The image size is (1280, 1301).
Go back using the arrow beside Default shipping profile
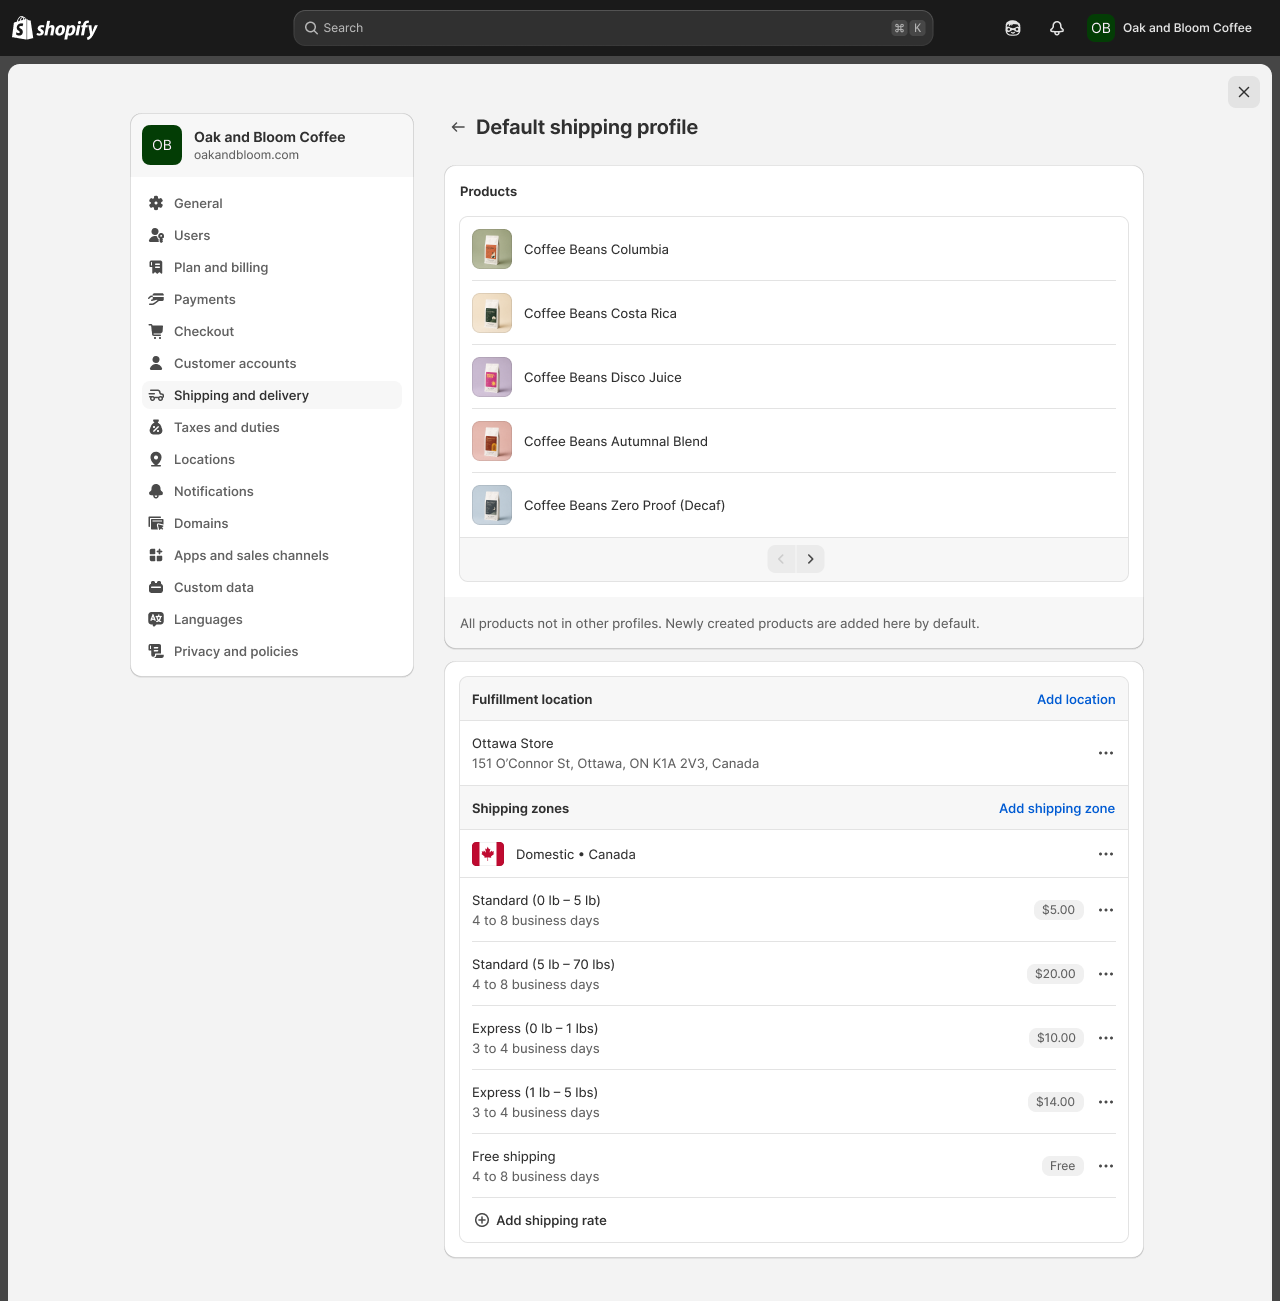pyautogui.click(x=458, y=127)
